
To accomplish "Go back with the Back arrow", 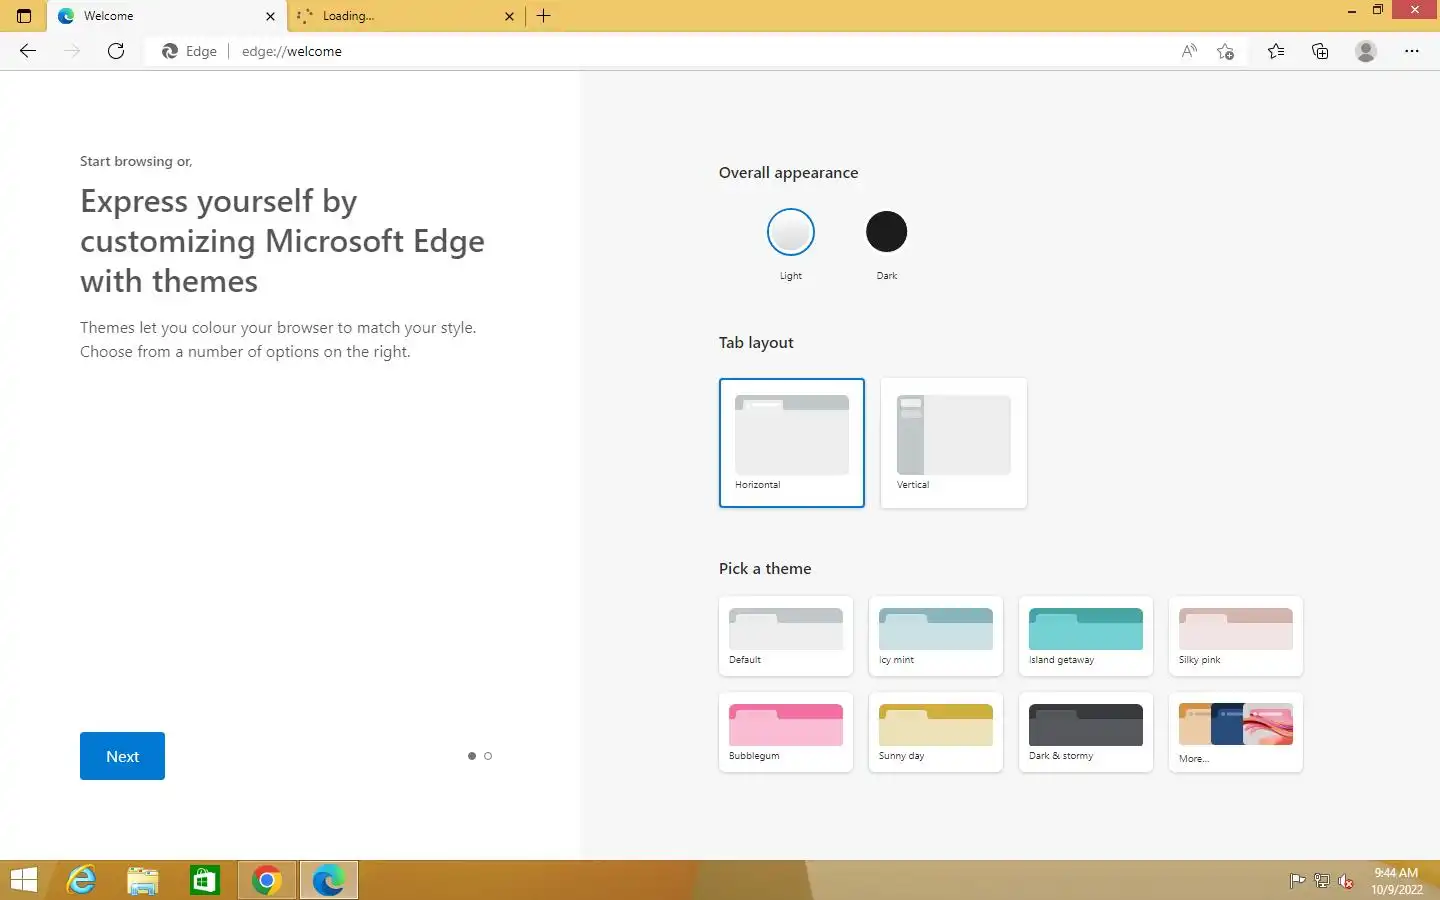I will point(28,51).
